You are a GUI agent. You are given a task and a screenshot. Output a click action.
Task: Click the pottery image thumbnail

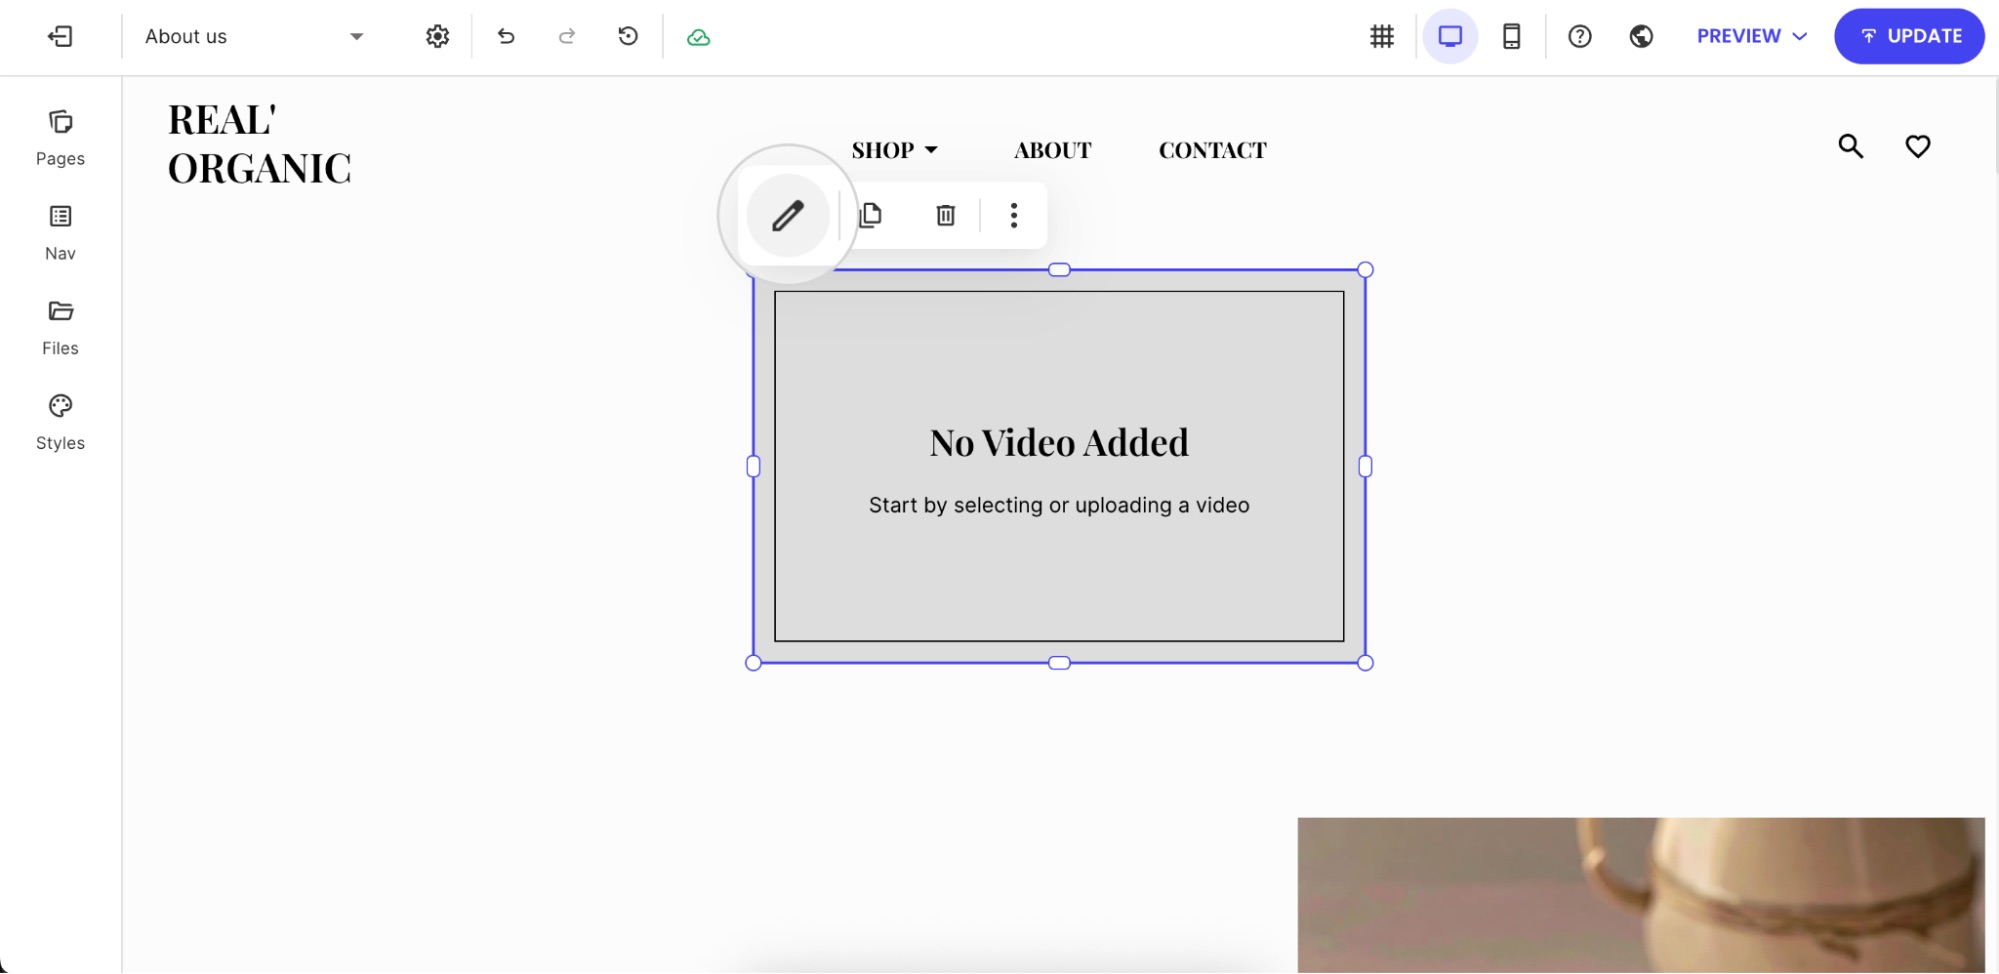pos(1641,895)
